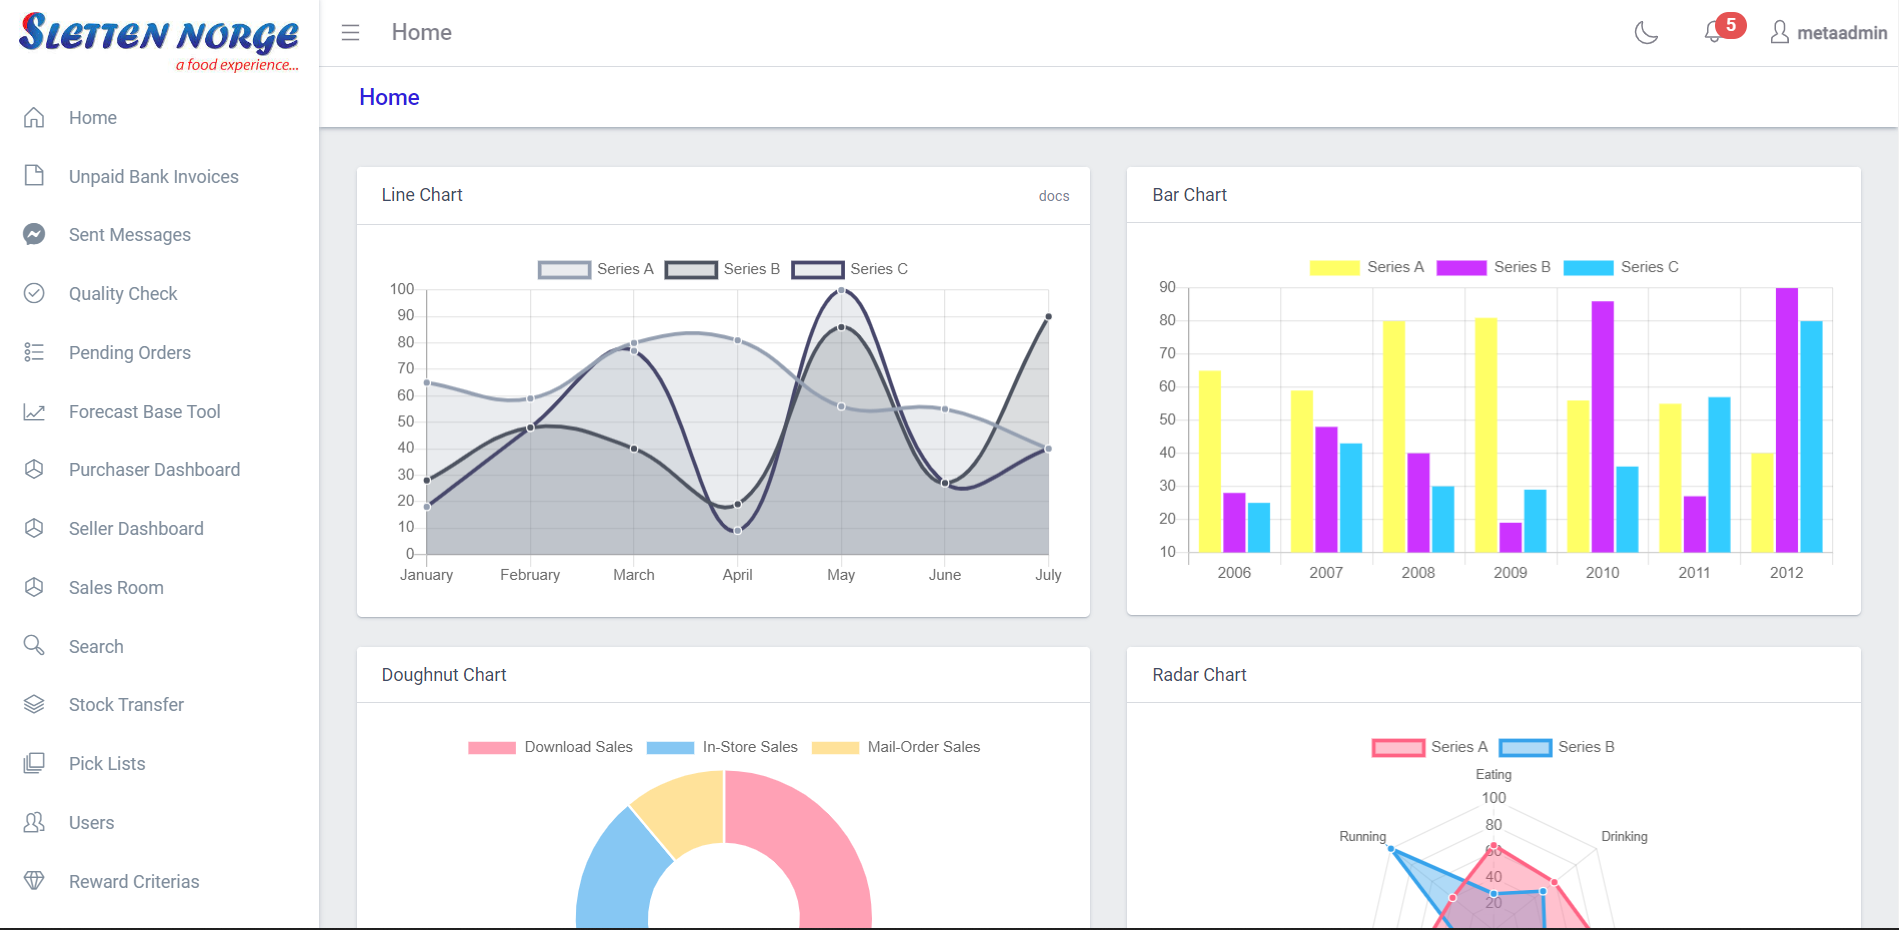Image resolution: width=1899 pixels, height=930 pixels.
Task: Go to Pending Orders
Action: [129, 353]
